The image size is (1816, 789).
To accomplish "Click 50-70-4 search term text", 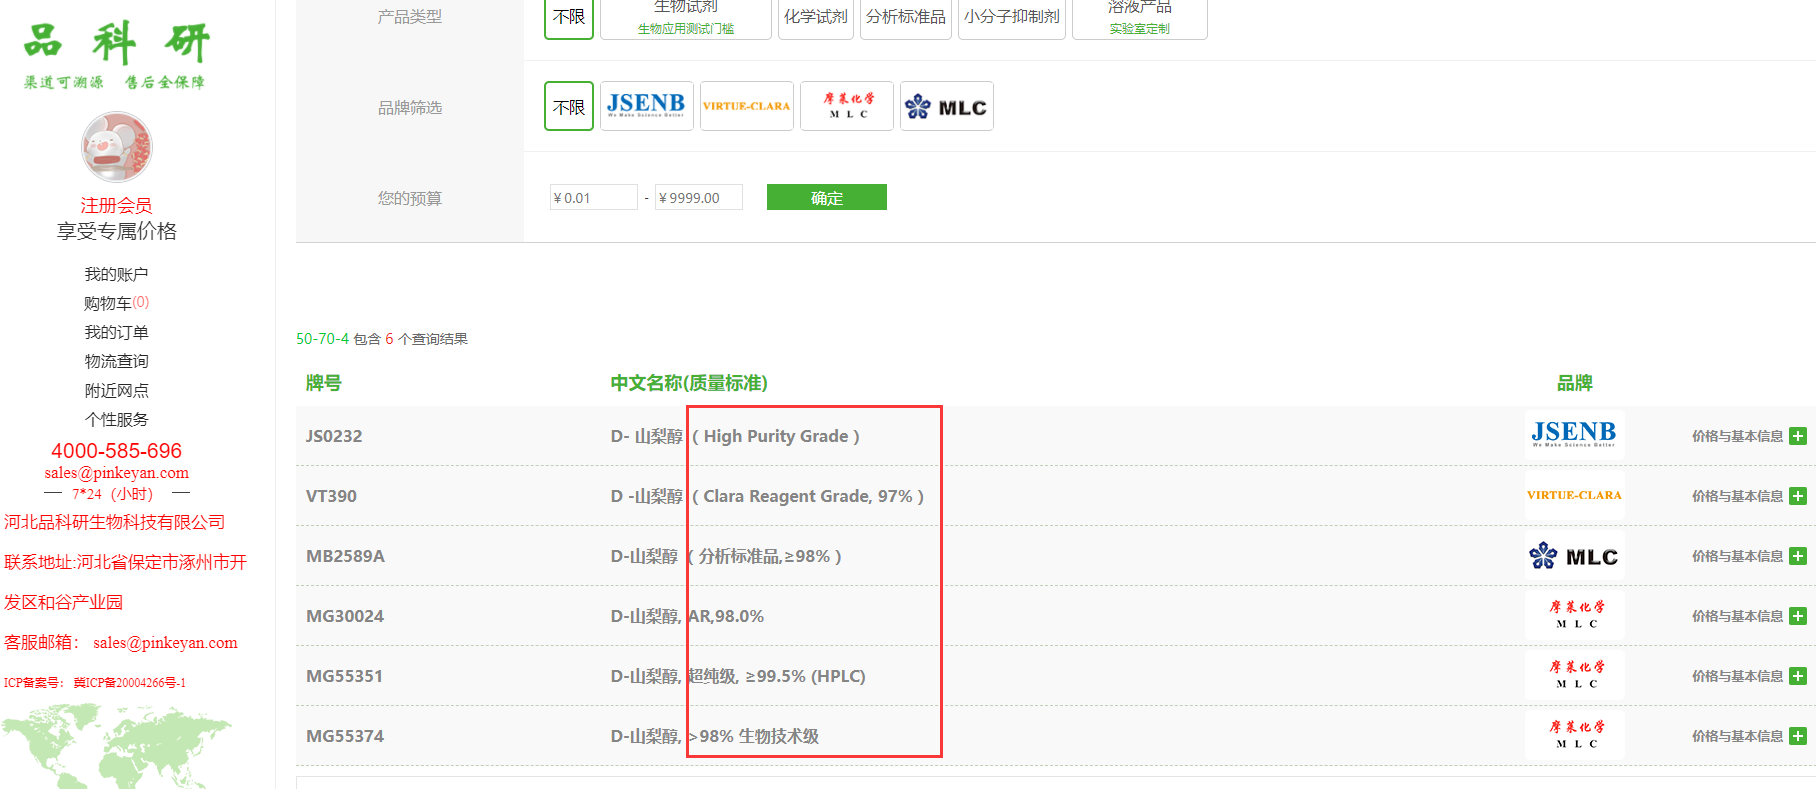I will tap(322, 339).
